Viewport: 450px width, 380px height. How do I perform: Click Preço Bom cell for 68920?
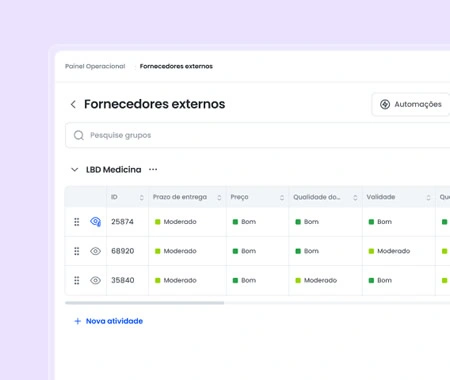click(258, 251)
